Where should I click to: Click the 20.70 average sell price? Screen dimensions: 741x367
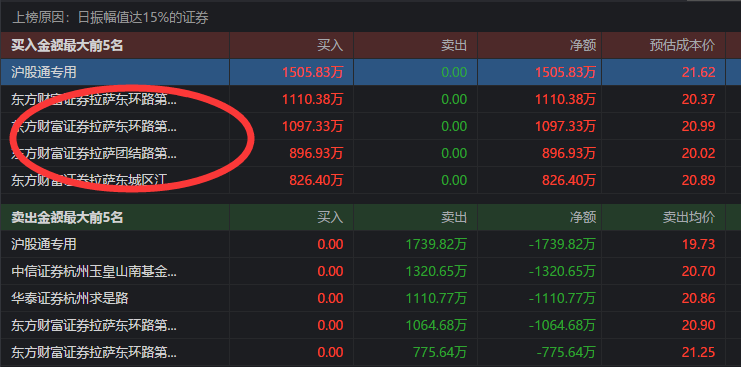point(698,271)
